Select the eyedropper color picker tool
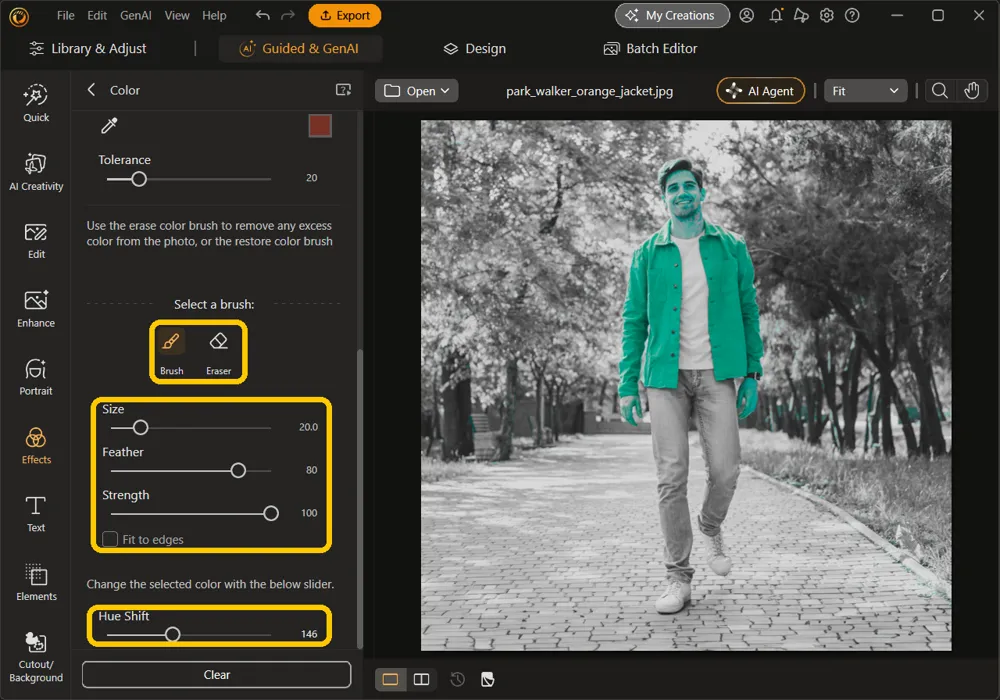 [x=109, y=126]
